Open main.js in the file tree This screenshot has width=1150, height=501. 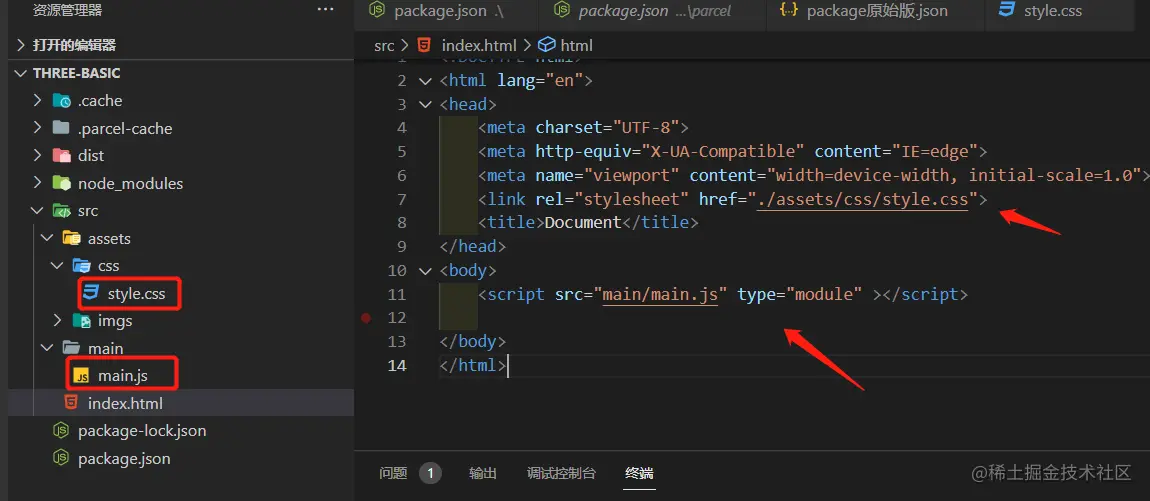tap(123, 376)
